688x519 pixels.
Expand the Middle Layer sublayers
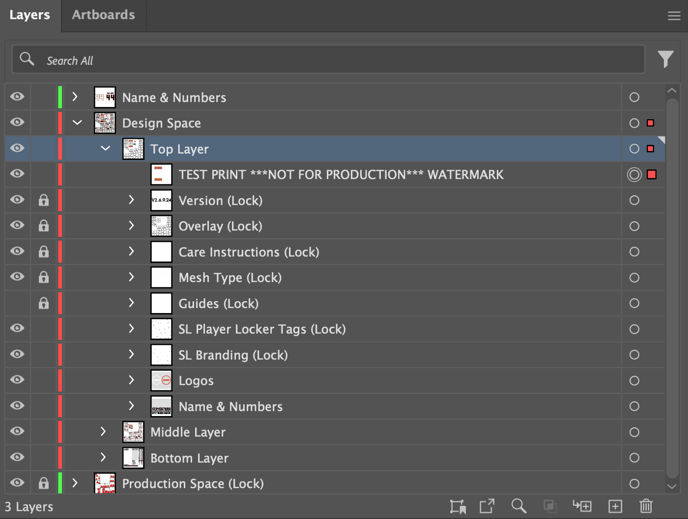(103, 432)
